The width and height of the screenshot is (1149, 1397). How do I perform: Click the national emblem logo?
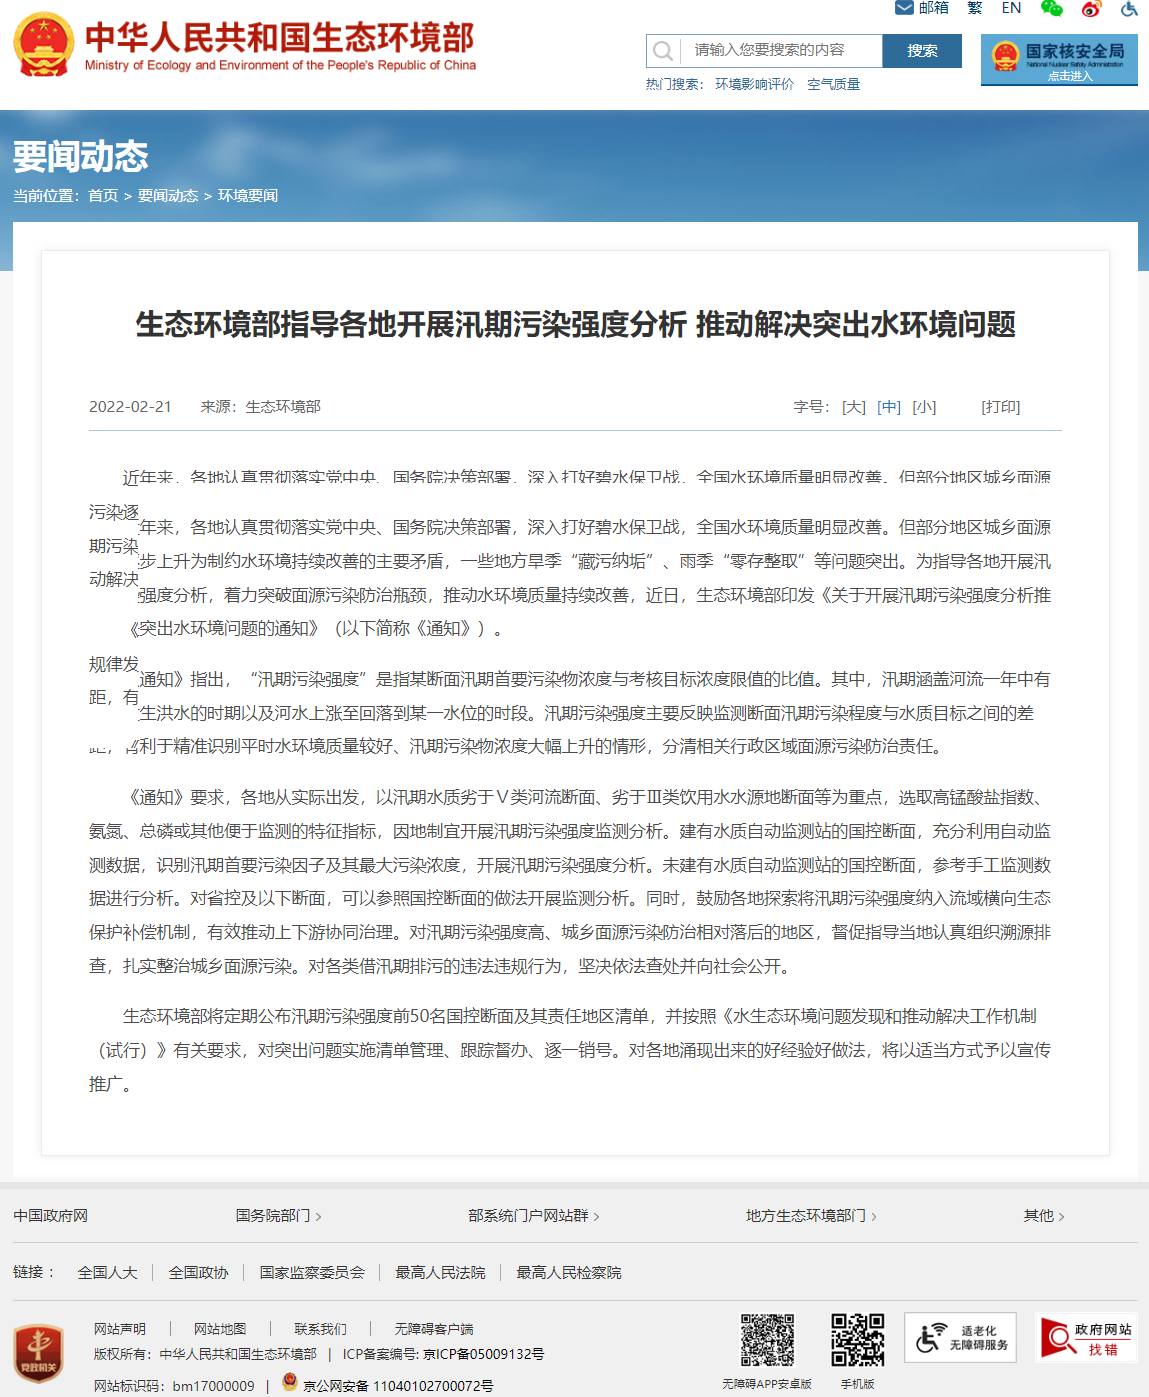tap(43, 45)
